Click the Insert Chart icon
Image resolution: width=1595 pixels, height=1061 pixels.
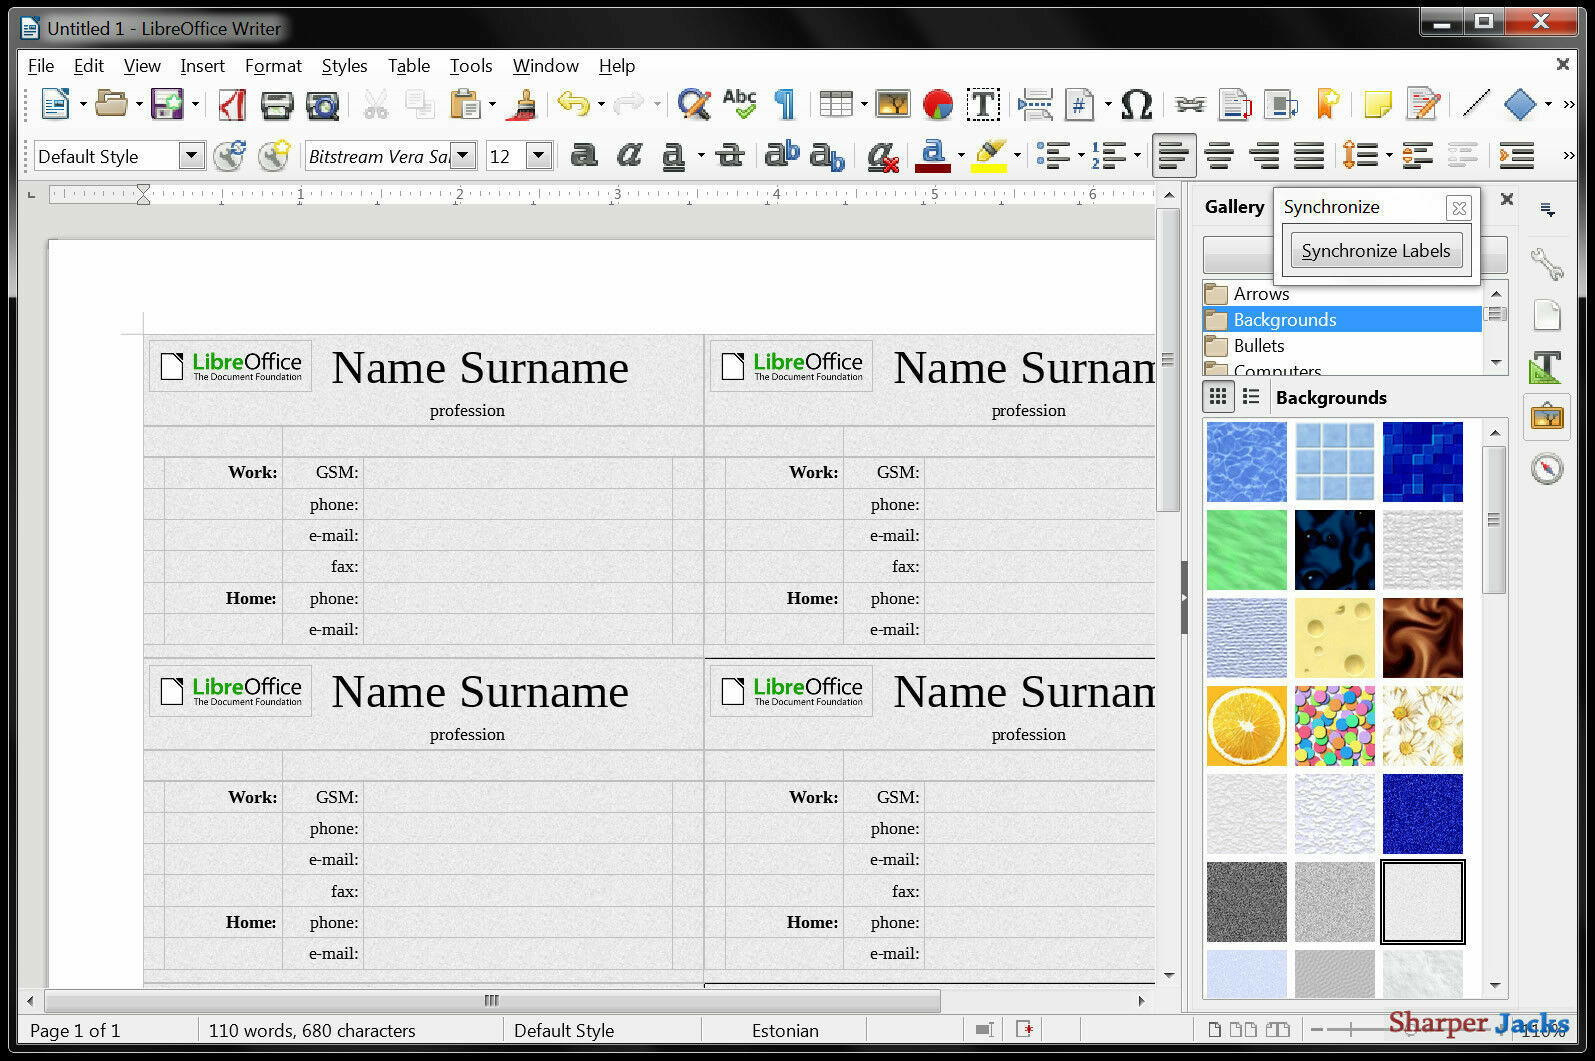click(938, 104)
